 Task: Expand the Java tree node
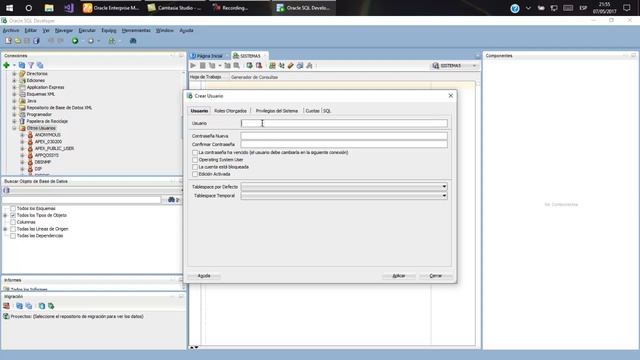[x=14, y=101]
